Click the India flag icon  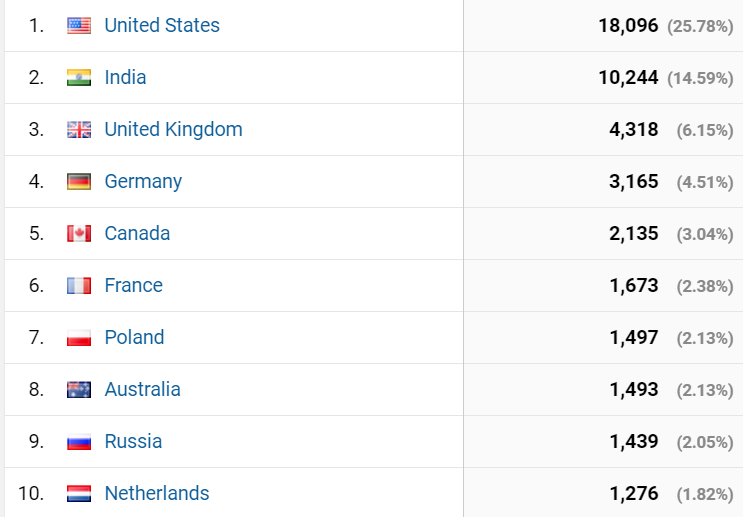(79, 78)
